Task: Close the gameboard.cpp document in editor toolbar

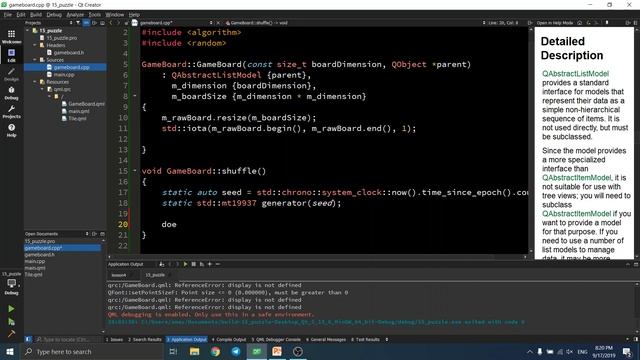Action: tap(218, 23)
